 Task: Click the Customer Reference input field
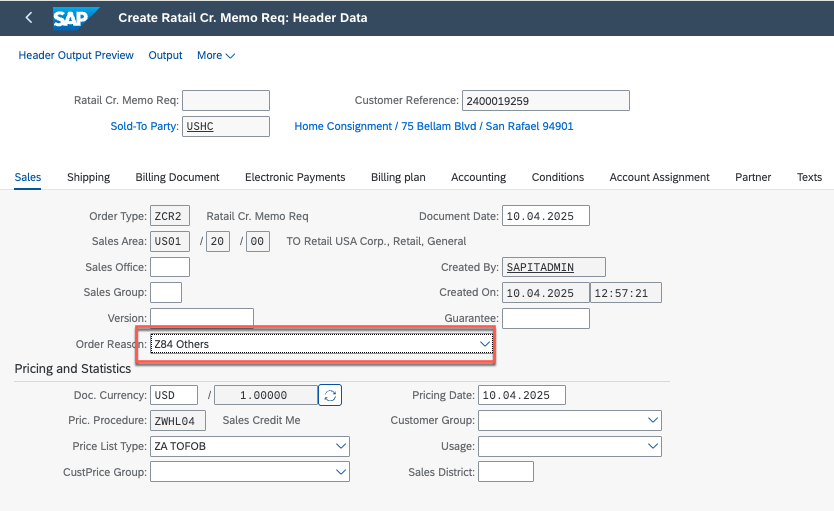point(545,100)
